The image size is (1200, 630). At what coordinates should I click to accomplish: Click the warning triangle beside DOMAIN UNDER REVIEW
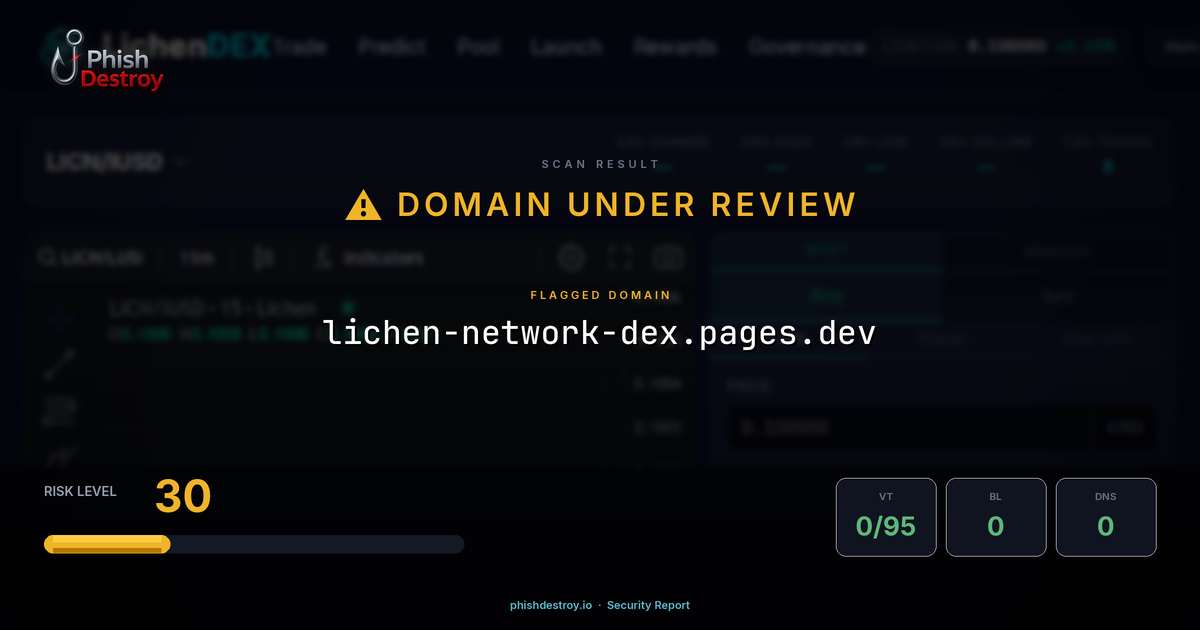(x=363, y=204)
